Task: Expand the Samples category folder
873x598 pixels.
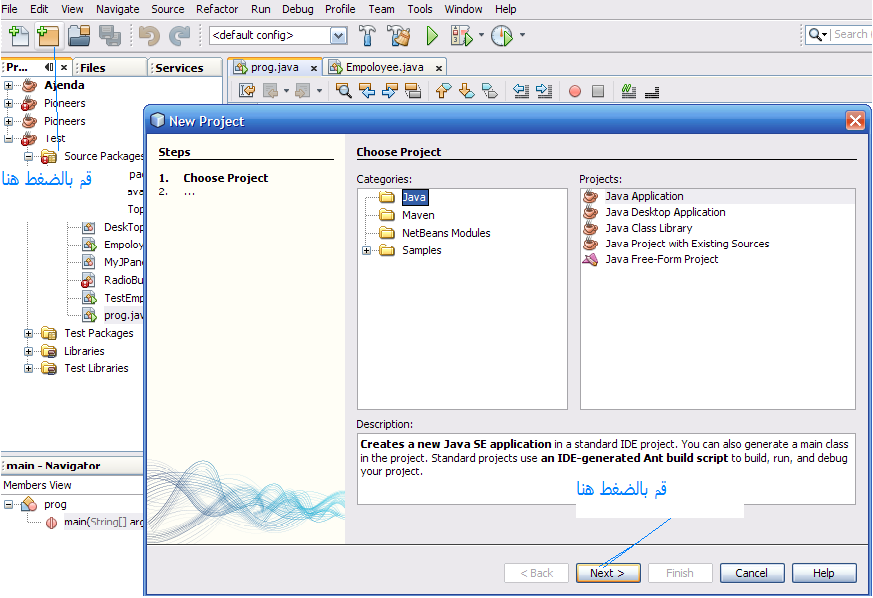Action: pyautogui.click(x=366, y=251)
